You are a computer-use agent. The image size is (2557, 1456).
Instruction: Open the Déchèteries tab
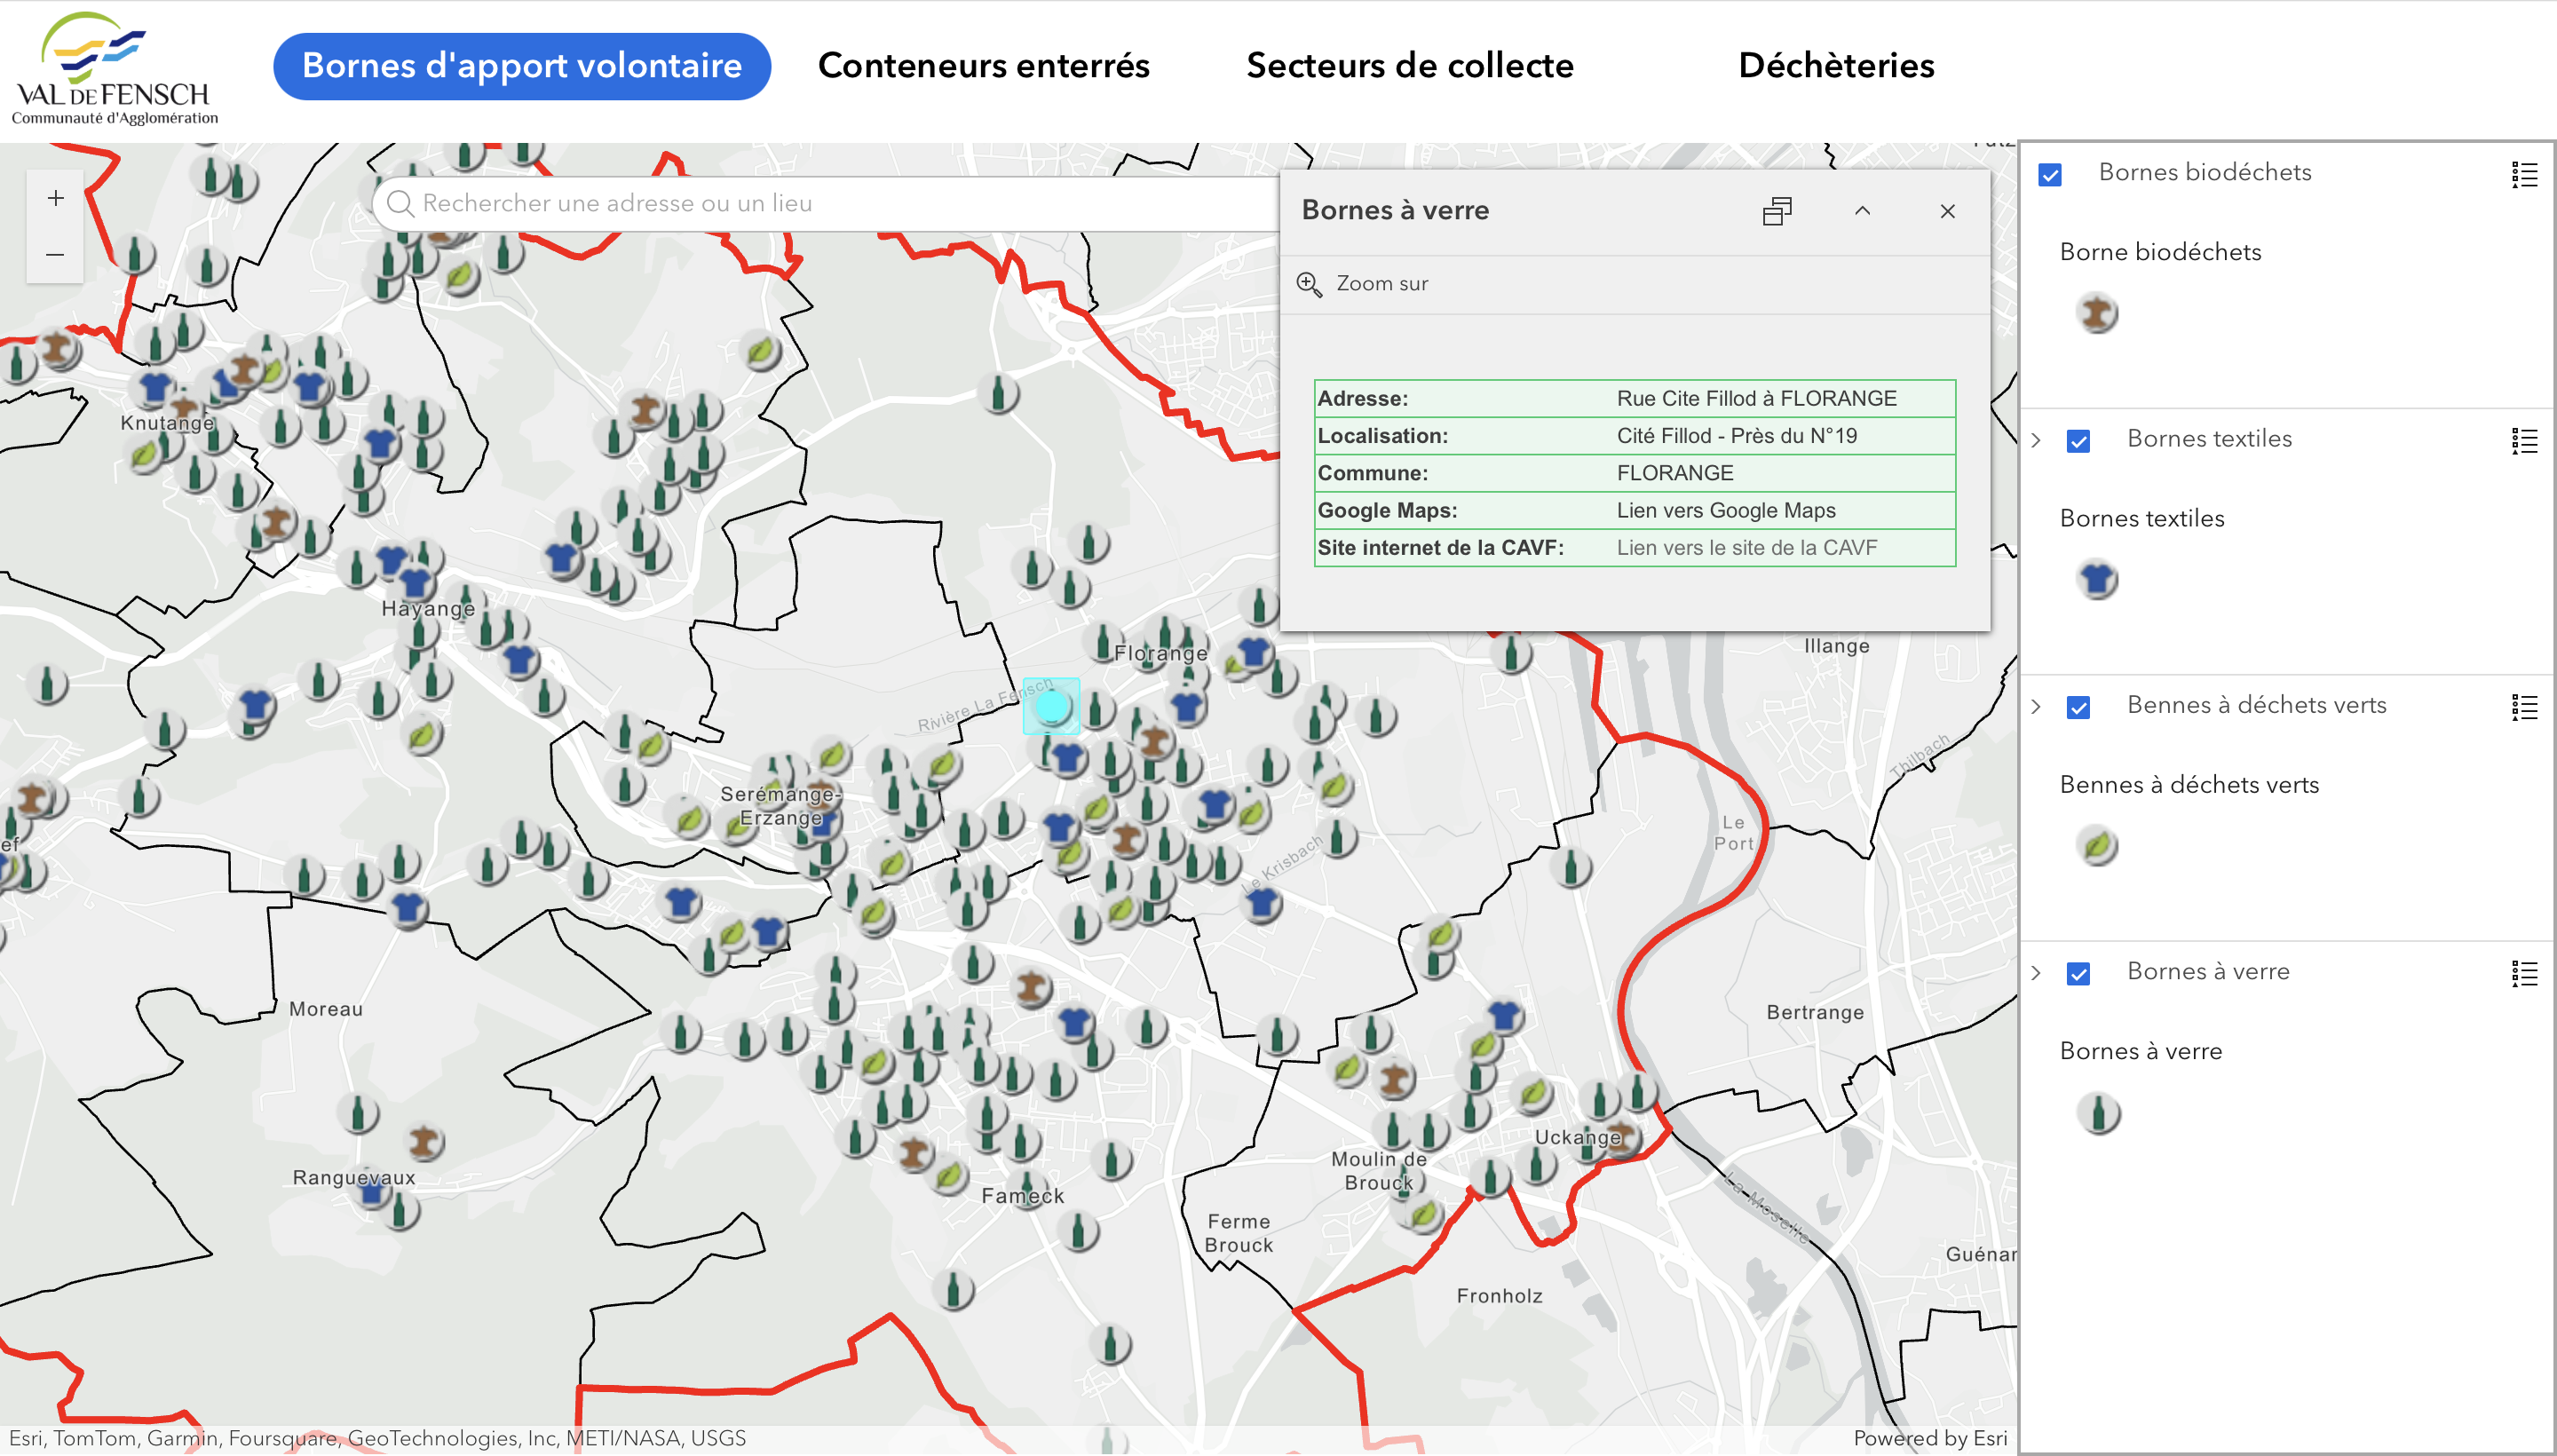(1836, 66)
